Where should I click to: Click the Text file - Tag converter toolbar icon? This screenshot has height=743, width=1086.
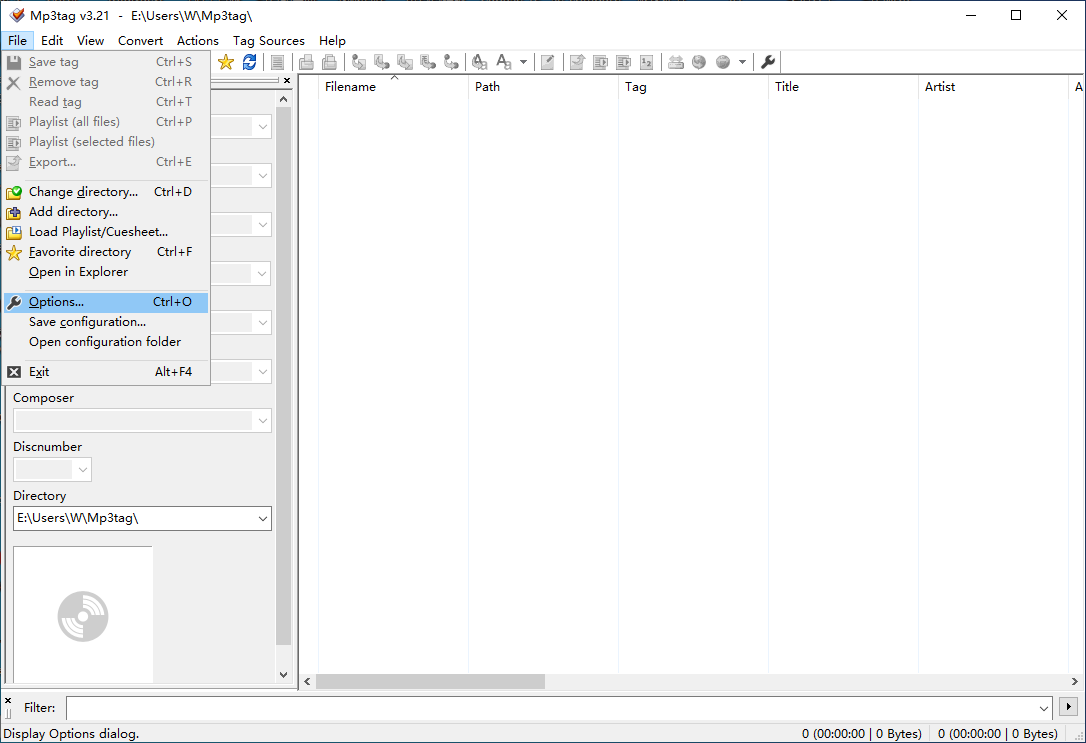(428, 62)
